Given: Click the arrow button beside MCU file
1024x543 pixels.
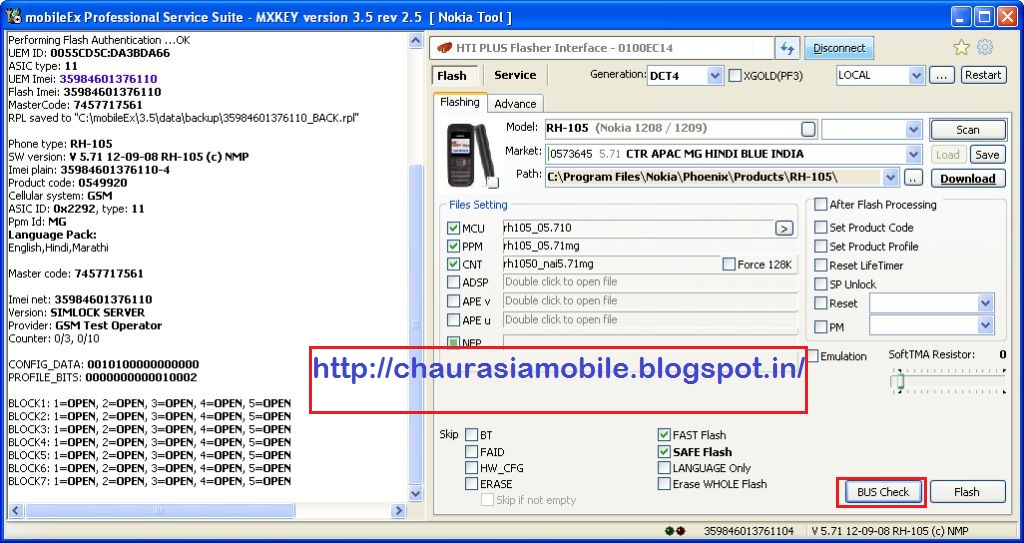Looking at the screenshot, I should click(x=784, y=228).
